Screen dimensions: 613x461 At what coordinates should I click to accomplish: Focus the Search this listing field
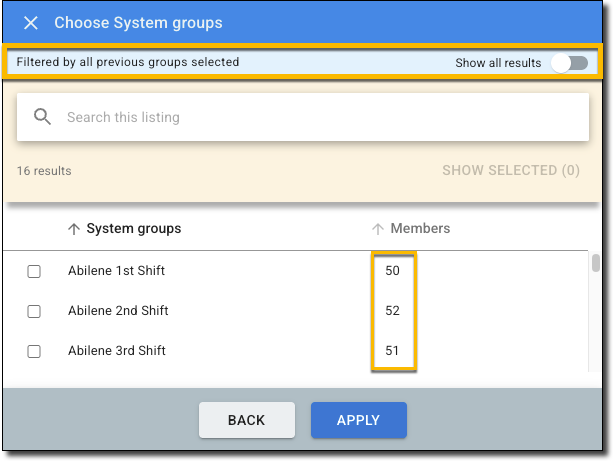pyautogui.click(x=320, y=117)
